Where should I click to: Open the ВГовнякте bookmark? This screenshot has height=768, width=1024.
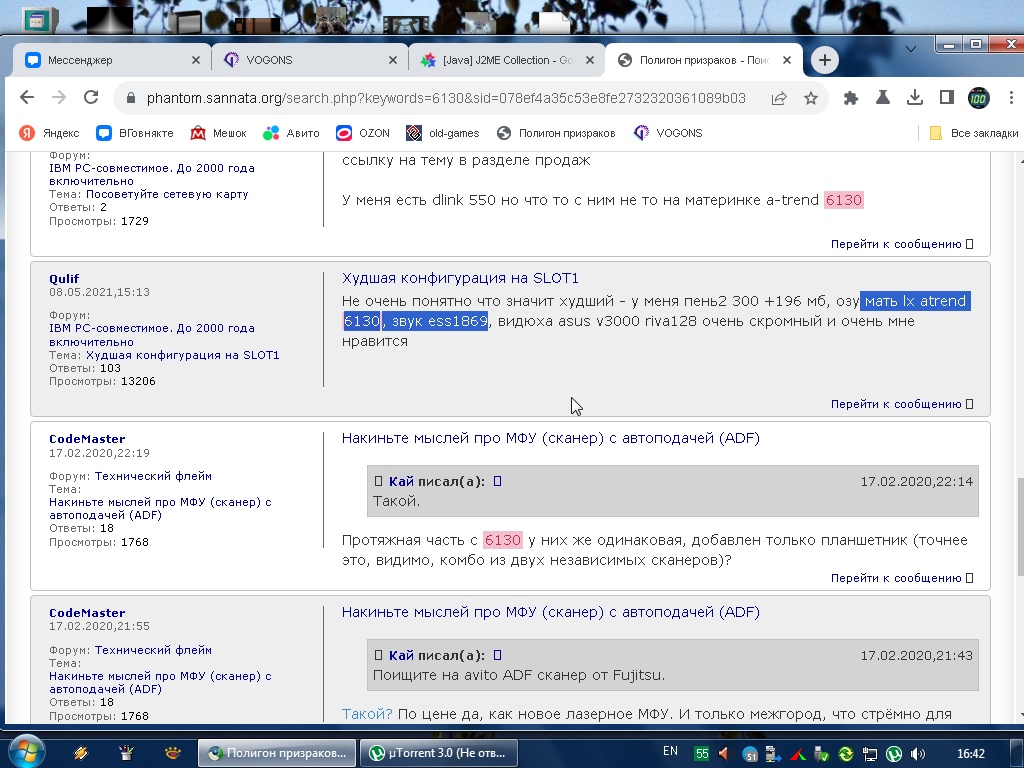[135, 133]
